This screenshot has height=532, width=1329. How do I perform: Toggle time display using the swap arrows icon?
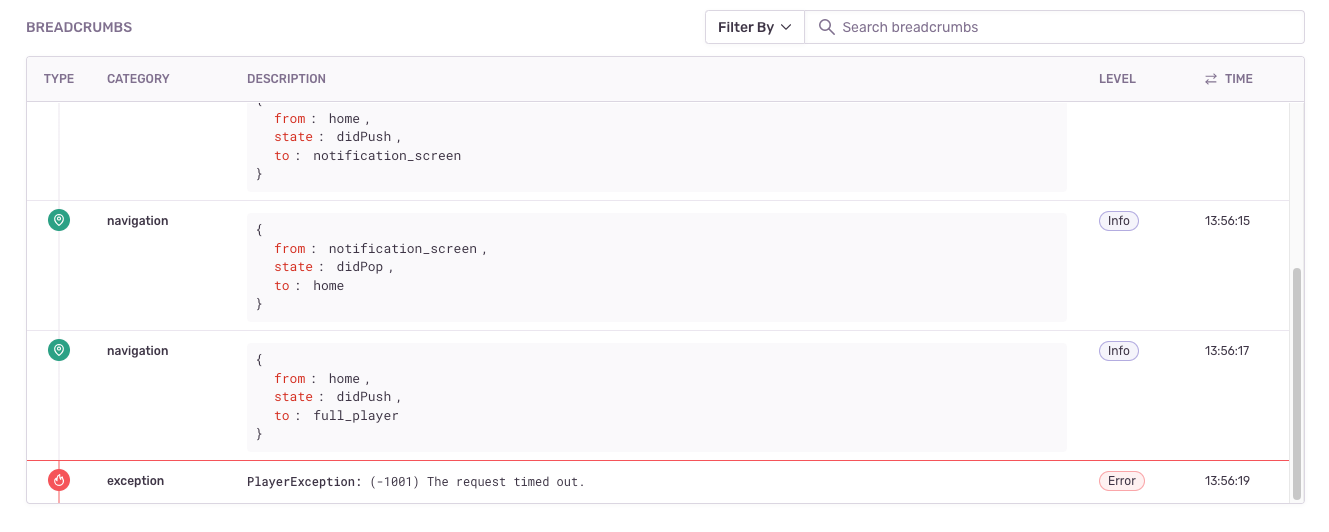[1210, 79]
